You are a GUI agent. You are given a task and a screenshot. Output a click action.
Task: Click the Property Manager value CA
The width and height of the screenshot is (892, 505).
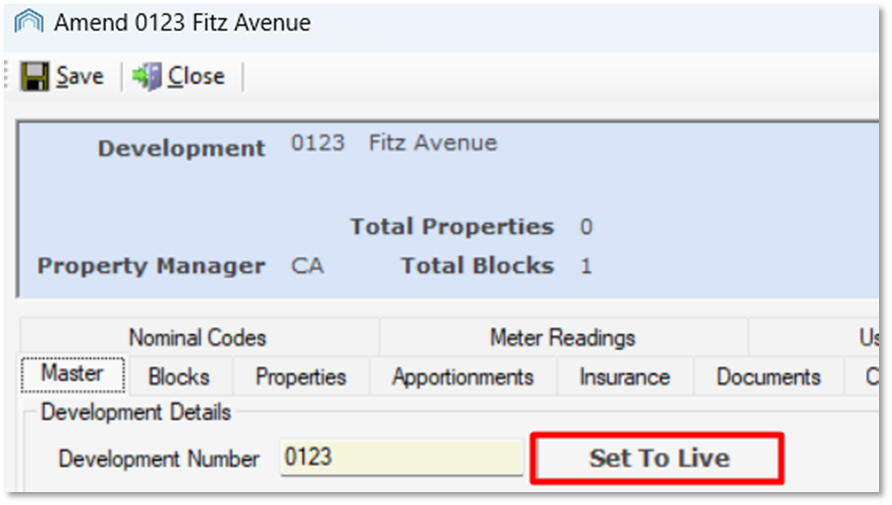click(307, 266)
